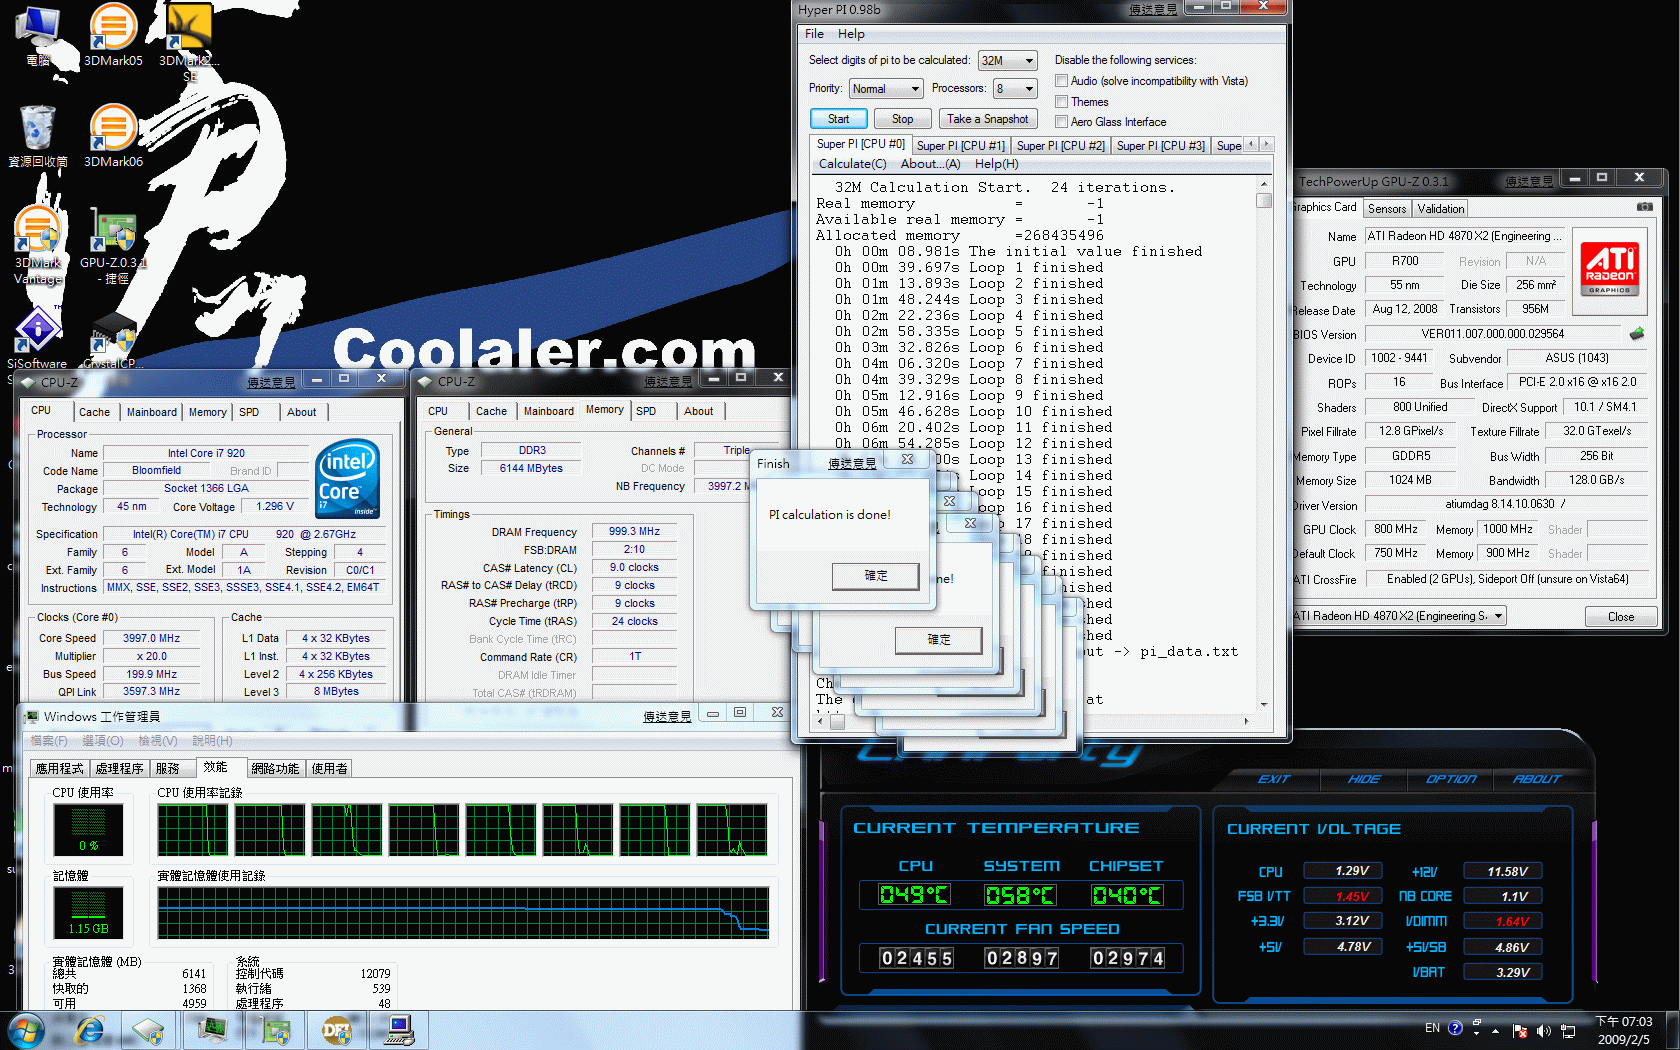Switch to Super PI [CPU #2] tab
Viewport: 1680px width, 1050px height.
[1060, 146]
